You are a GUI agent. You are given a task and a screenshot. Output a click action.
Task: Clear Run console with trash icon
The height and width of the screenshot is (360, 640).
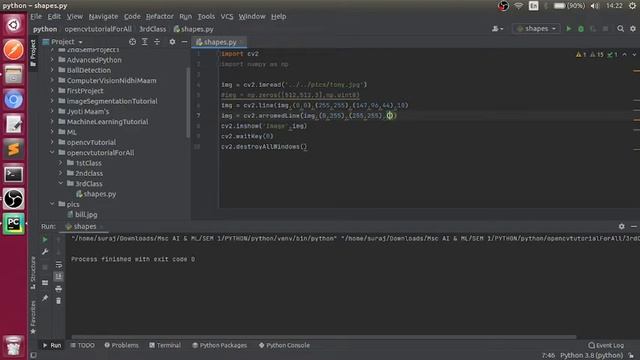click(x=59, y=301)
